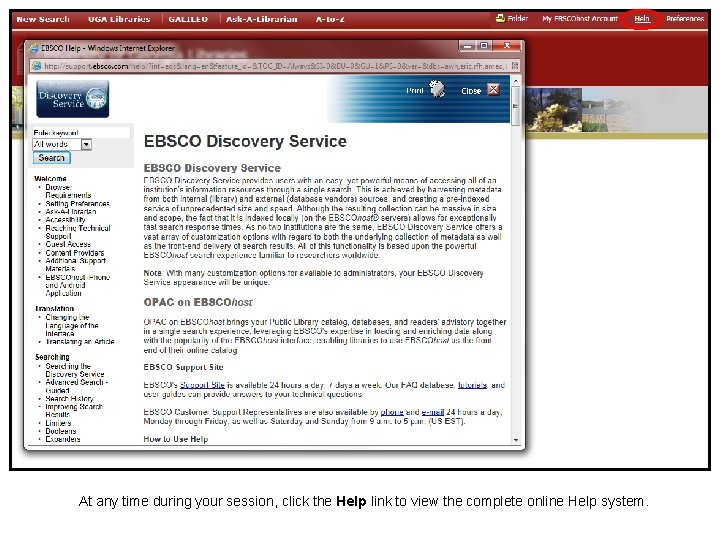Click the scrollbar up arrow in help window
Screen dimensions: 720x540
(516, 81)
